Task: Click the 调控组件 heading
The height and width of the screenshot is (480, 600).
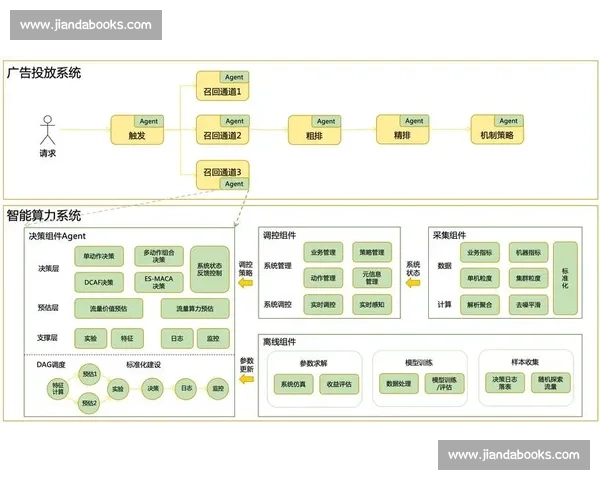Action: pyautogui.click(x=279, y=235)
